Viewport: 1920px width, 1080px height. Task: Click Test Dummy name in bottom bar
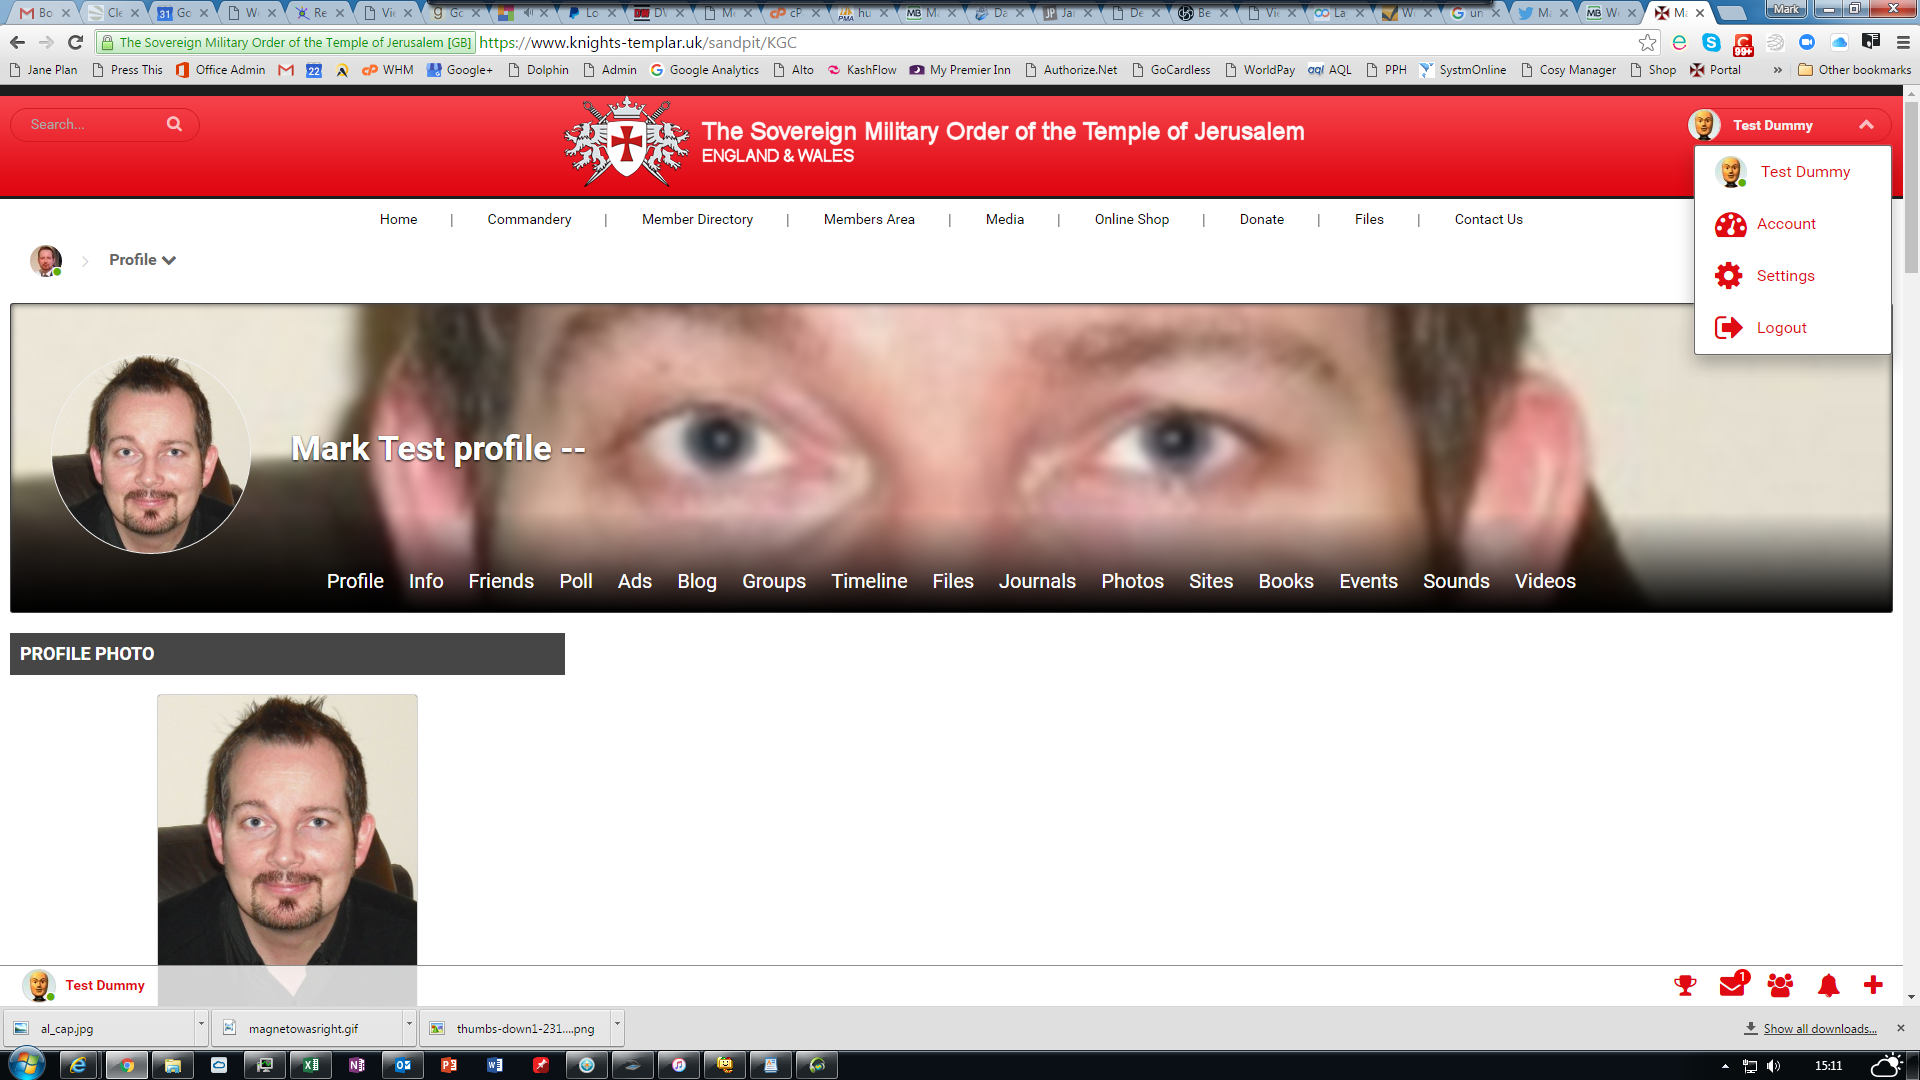[x=105, y=985]
